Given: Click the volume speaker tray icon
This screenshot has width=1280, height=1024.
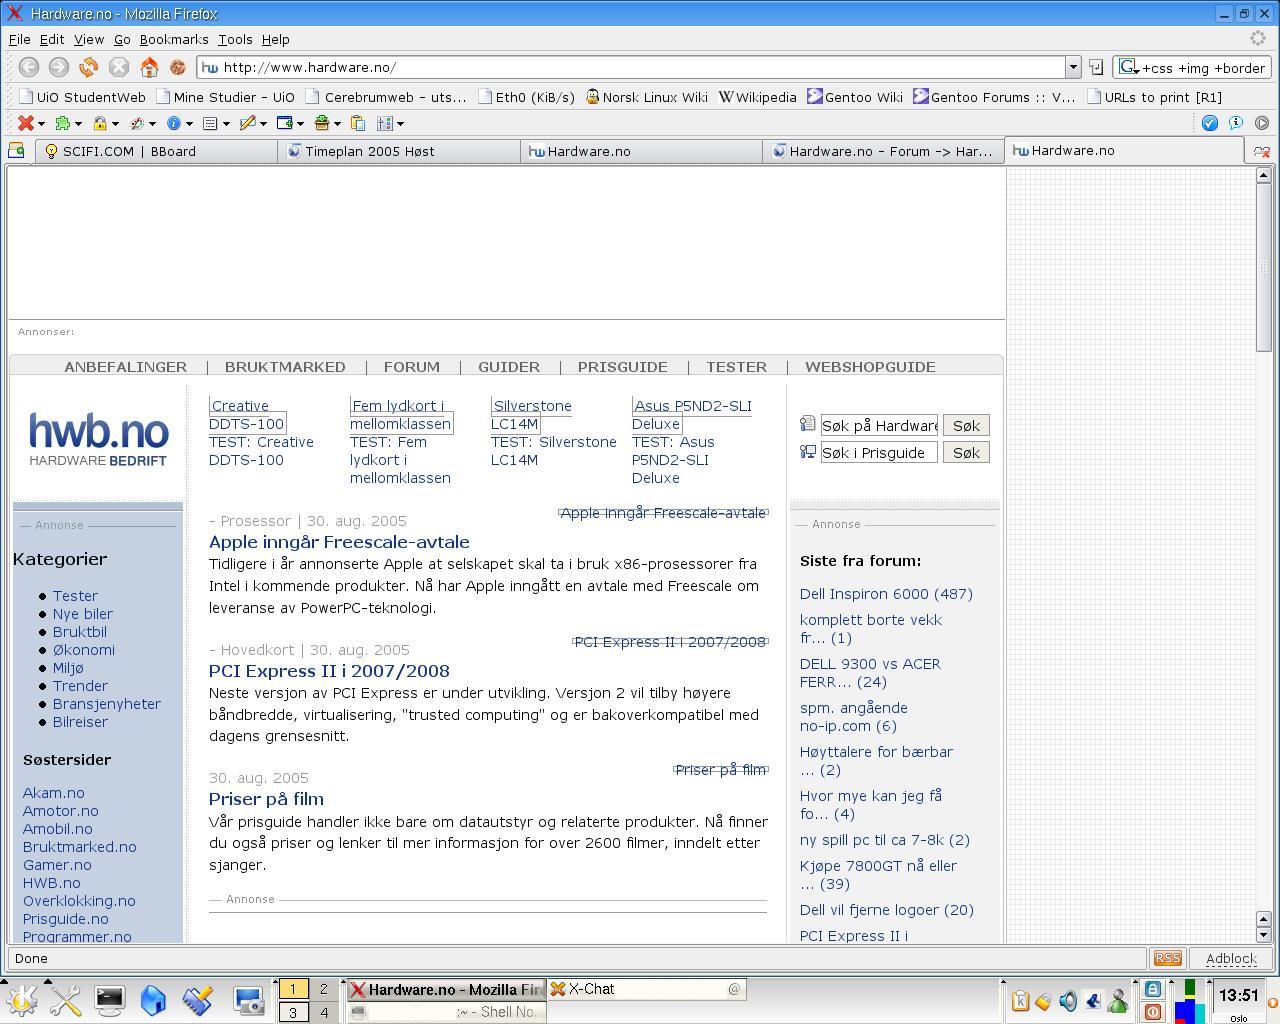Looking at the screenshot, I should [x=1068, y=1001].
